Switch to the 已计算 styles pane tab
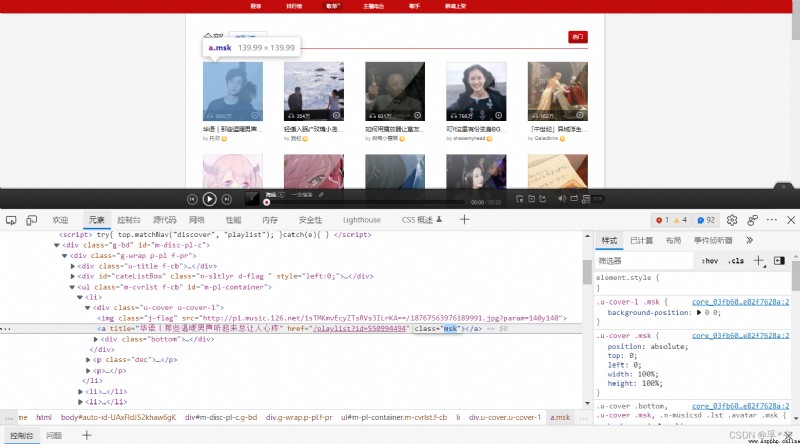 coord(641,240)
